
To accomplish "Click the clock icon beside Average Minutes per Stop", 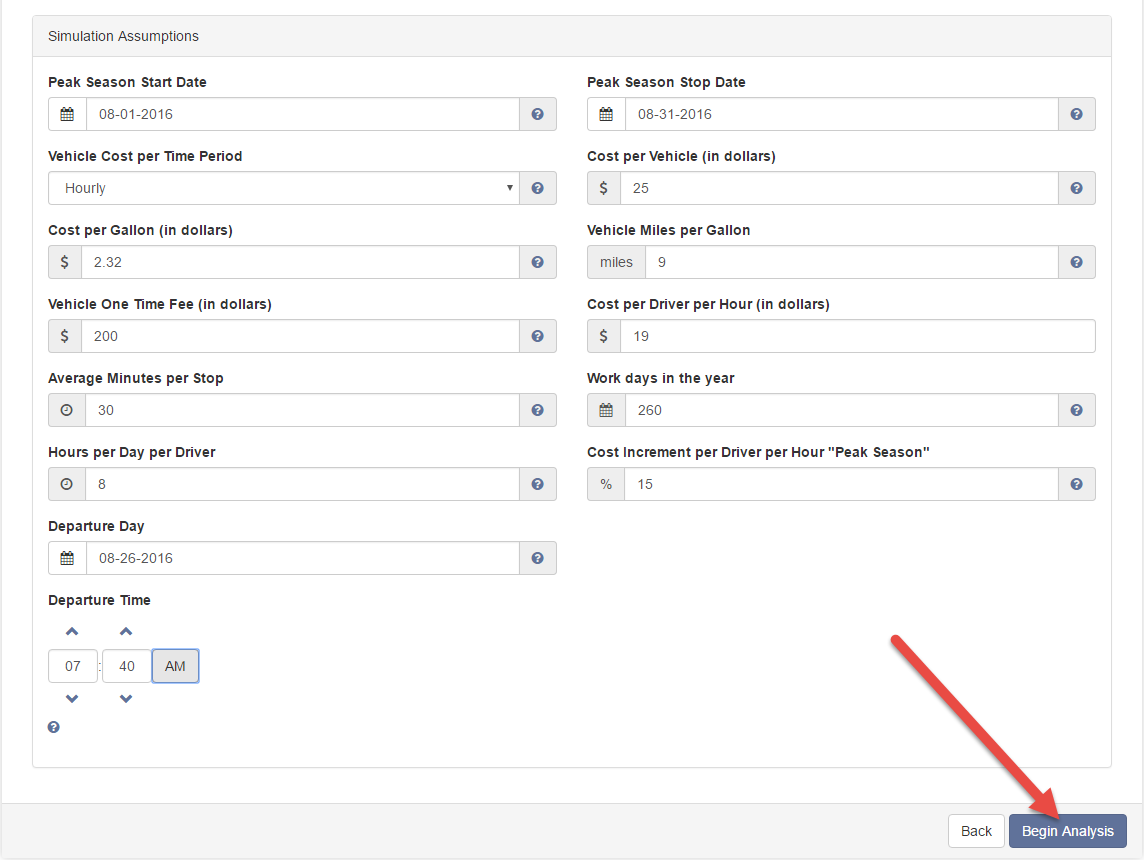I will tap(65, 409).
